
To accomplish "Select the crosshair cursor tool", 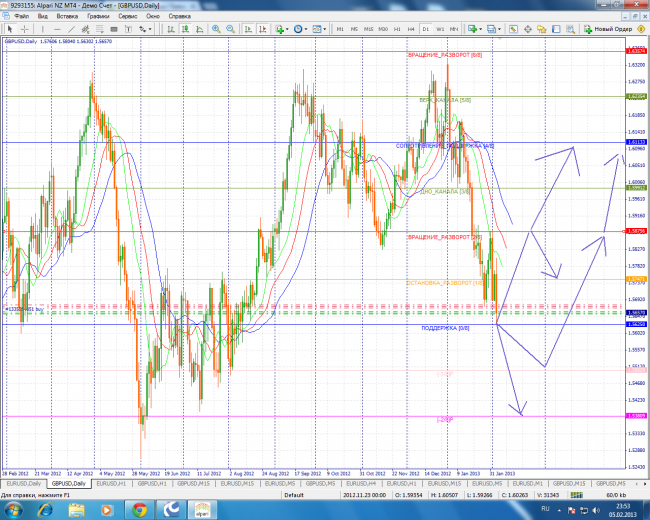I will pos(25,30).
